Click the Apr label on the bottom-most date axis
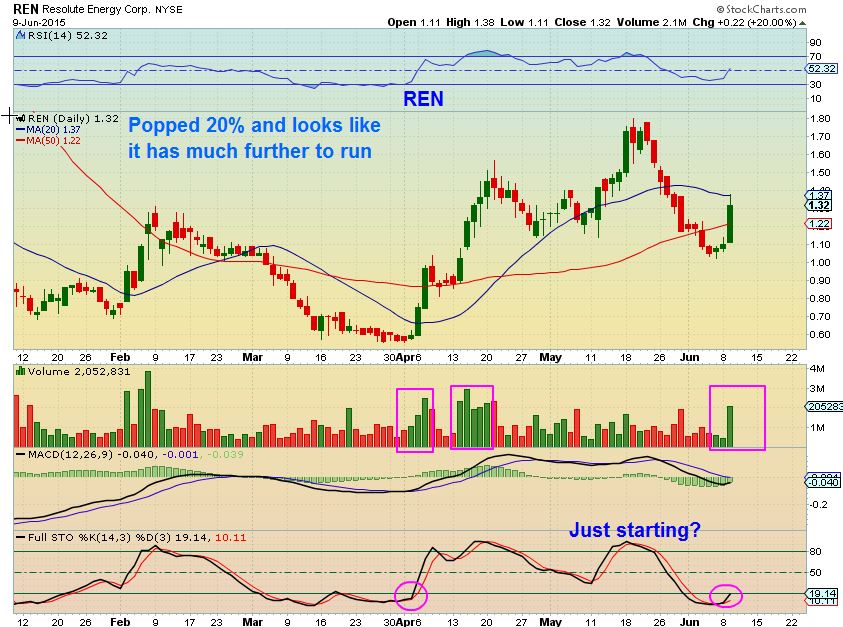This screenshot has height=627, width=843. coord(405,622)
